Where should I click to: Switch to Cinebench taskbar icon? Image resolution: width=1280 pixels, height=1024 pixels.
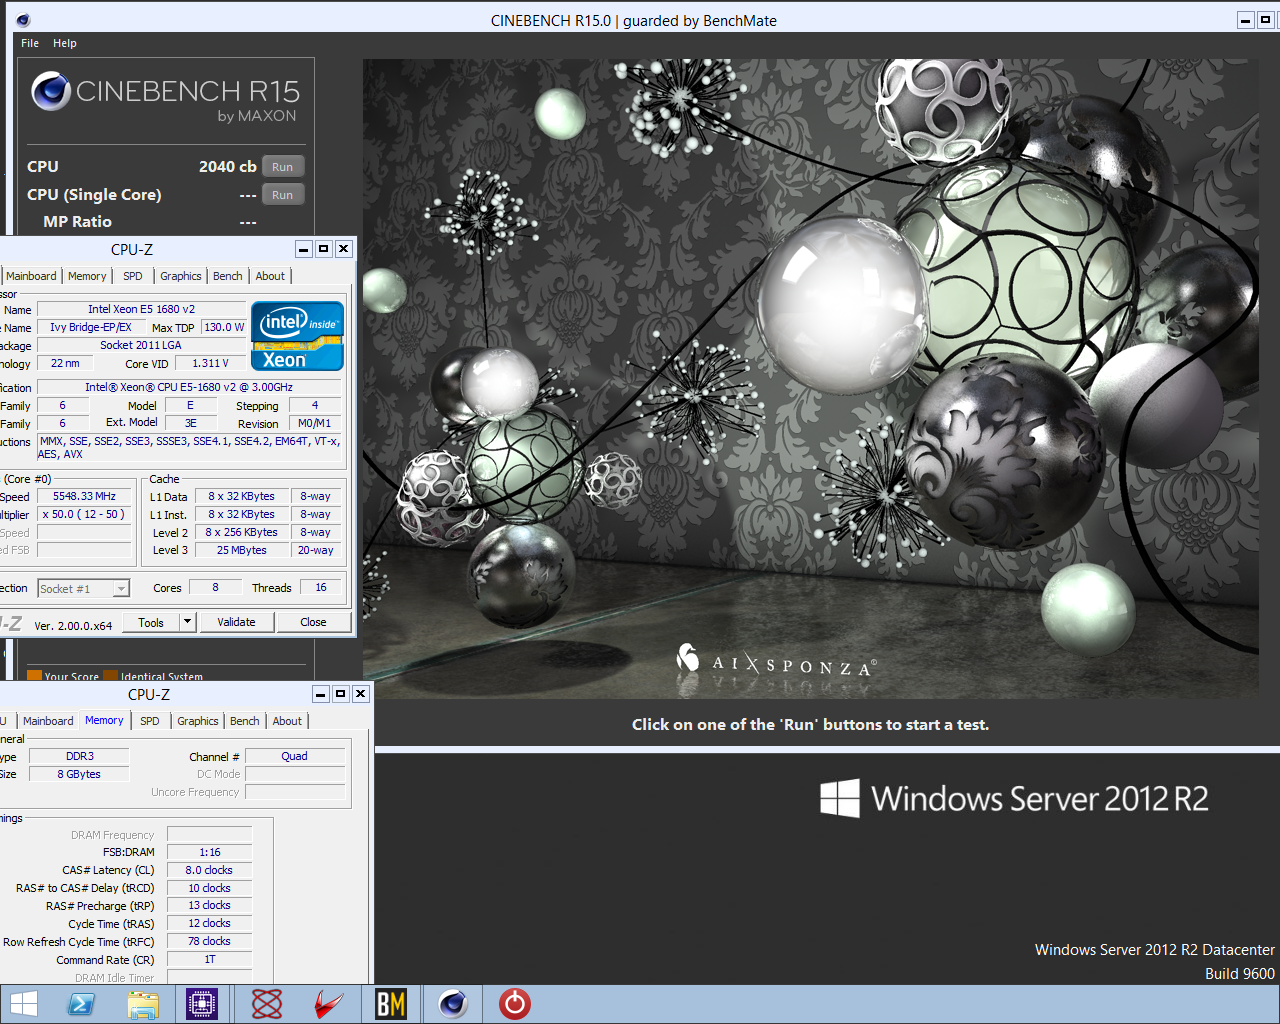(452, 1004)
